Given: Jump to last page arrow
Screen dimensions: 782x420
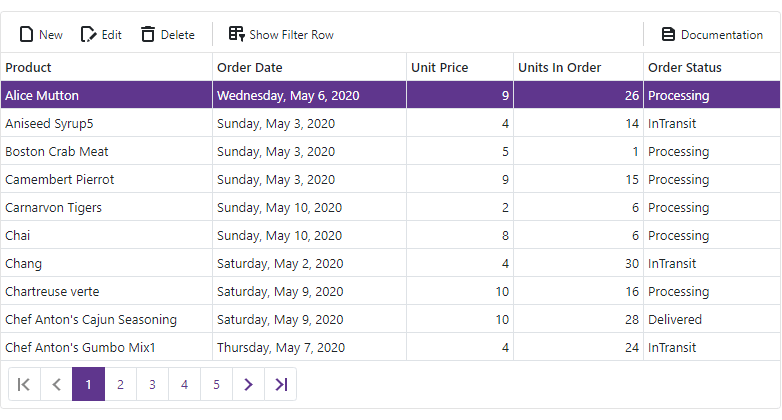Looking at the screenshot, I should click(281, 384).
